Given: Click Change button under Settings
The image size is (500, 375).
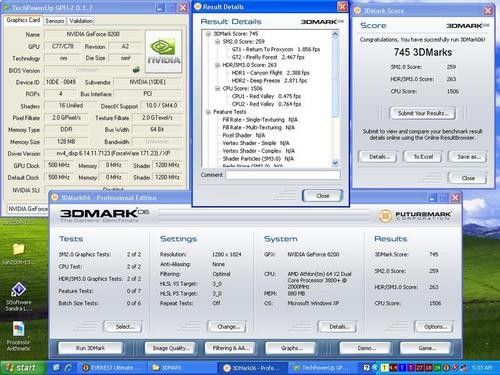Looking at the screenshot, I should point(227,327).
